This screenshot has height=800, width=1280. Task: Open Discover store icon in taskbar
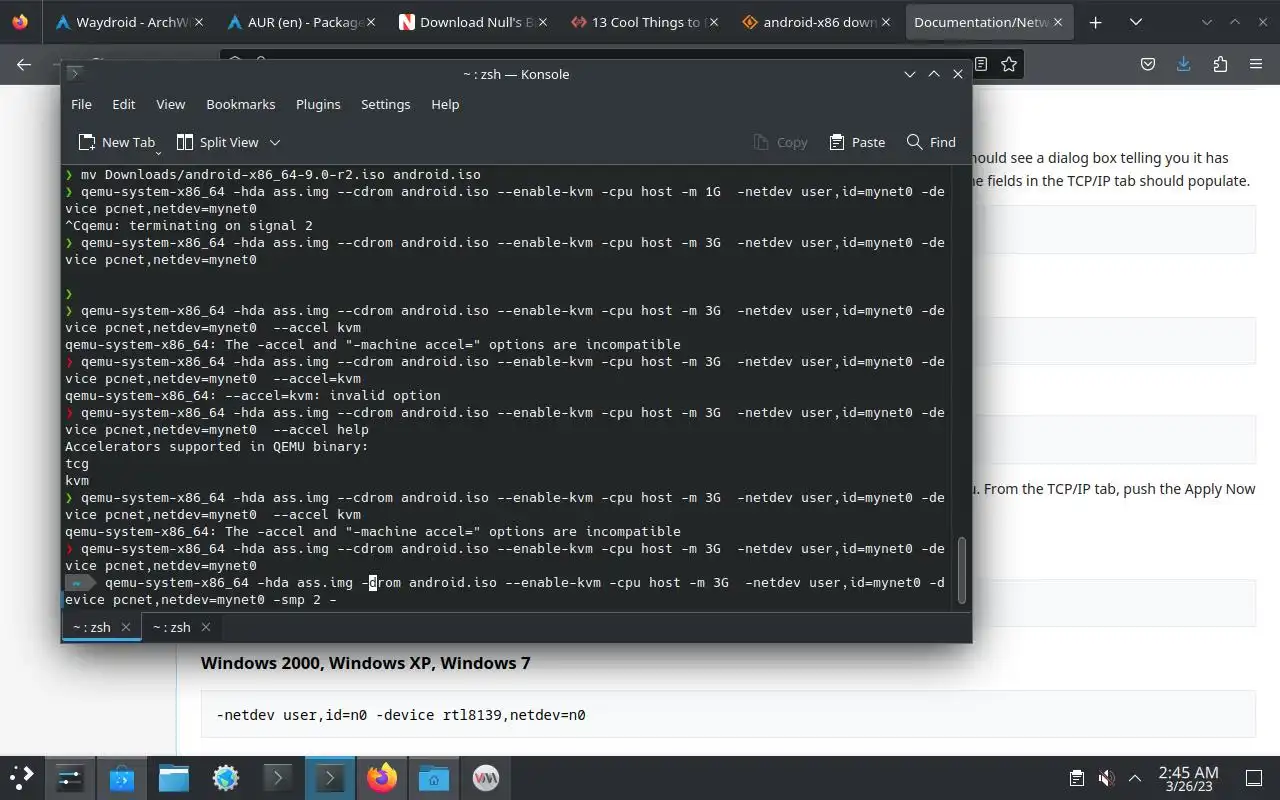pos(122,778)
